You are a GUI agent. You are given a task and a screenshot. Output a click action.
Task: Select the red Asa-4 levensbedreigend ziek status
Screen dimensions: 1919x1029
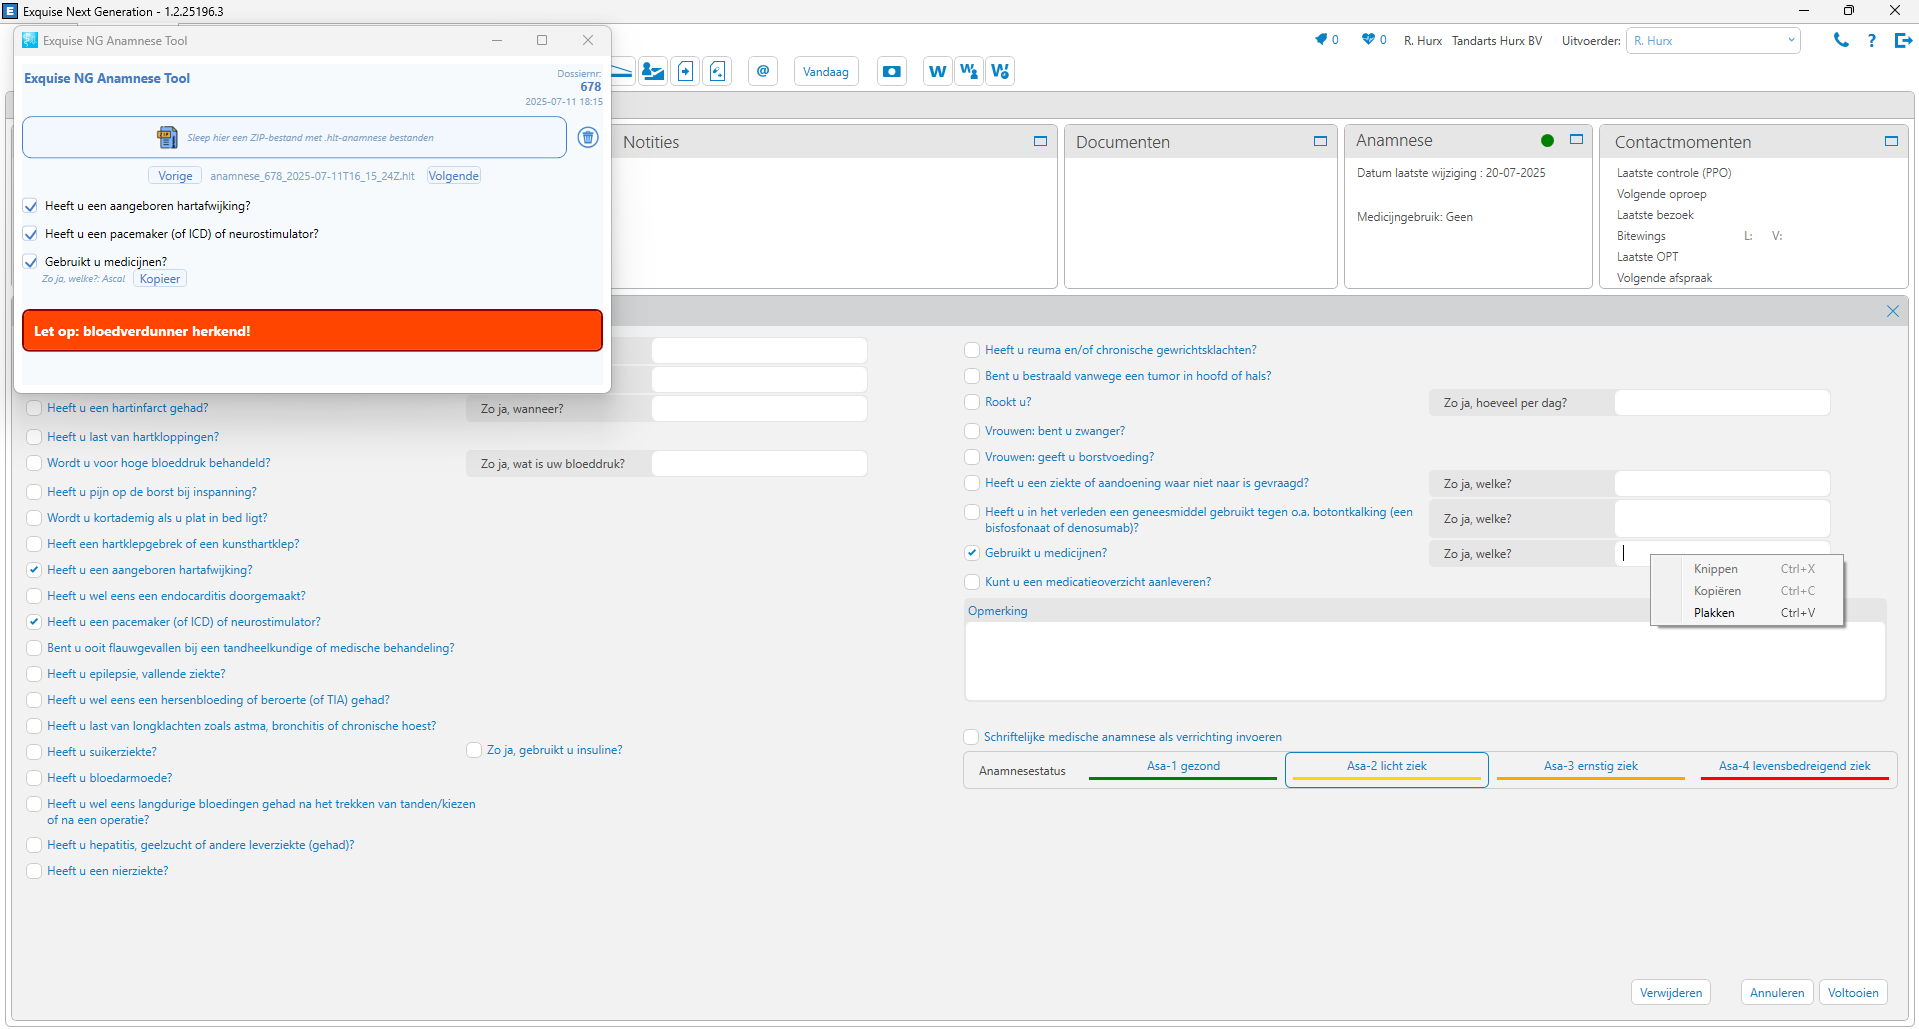[1794, 769]
